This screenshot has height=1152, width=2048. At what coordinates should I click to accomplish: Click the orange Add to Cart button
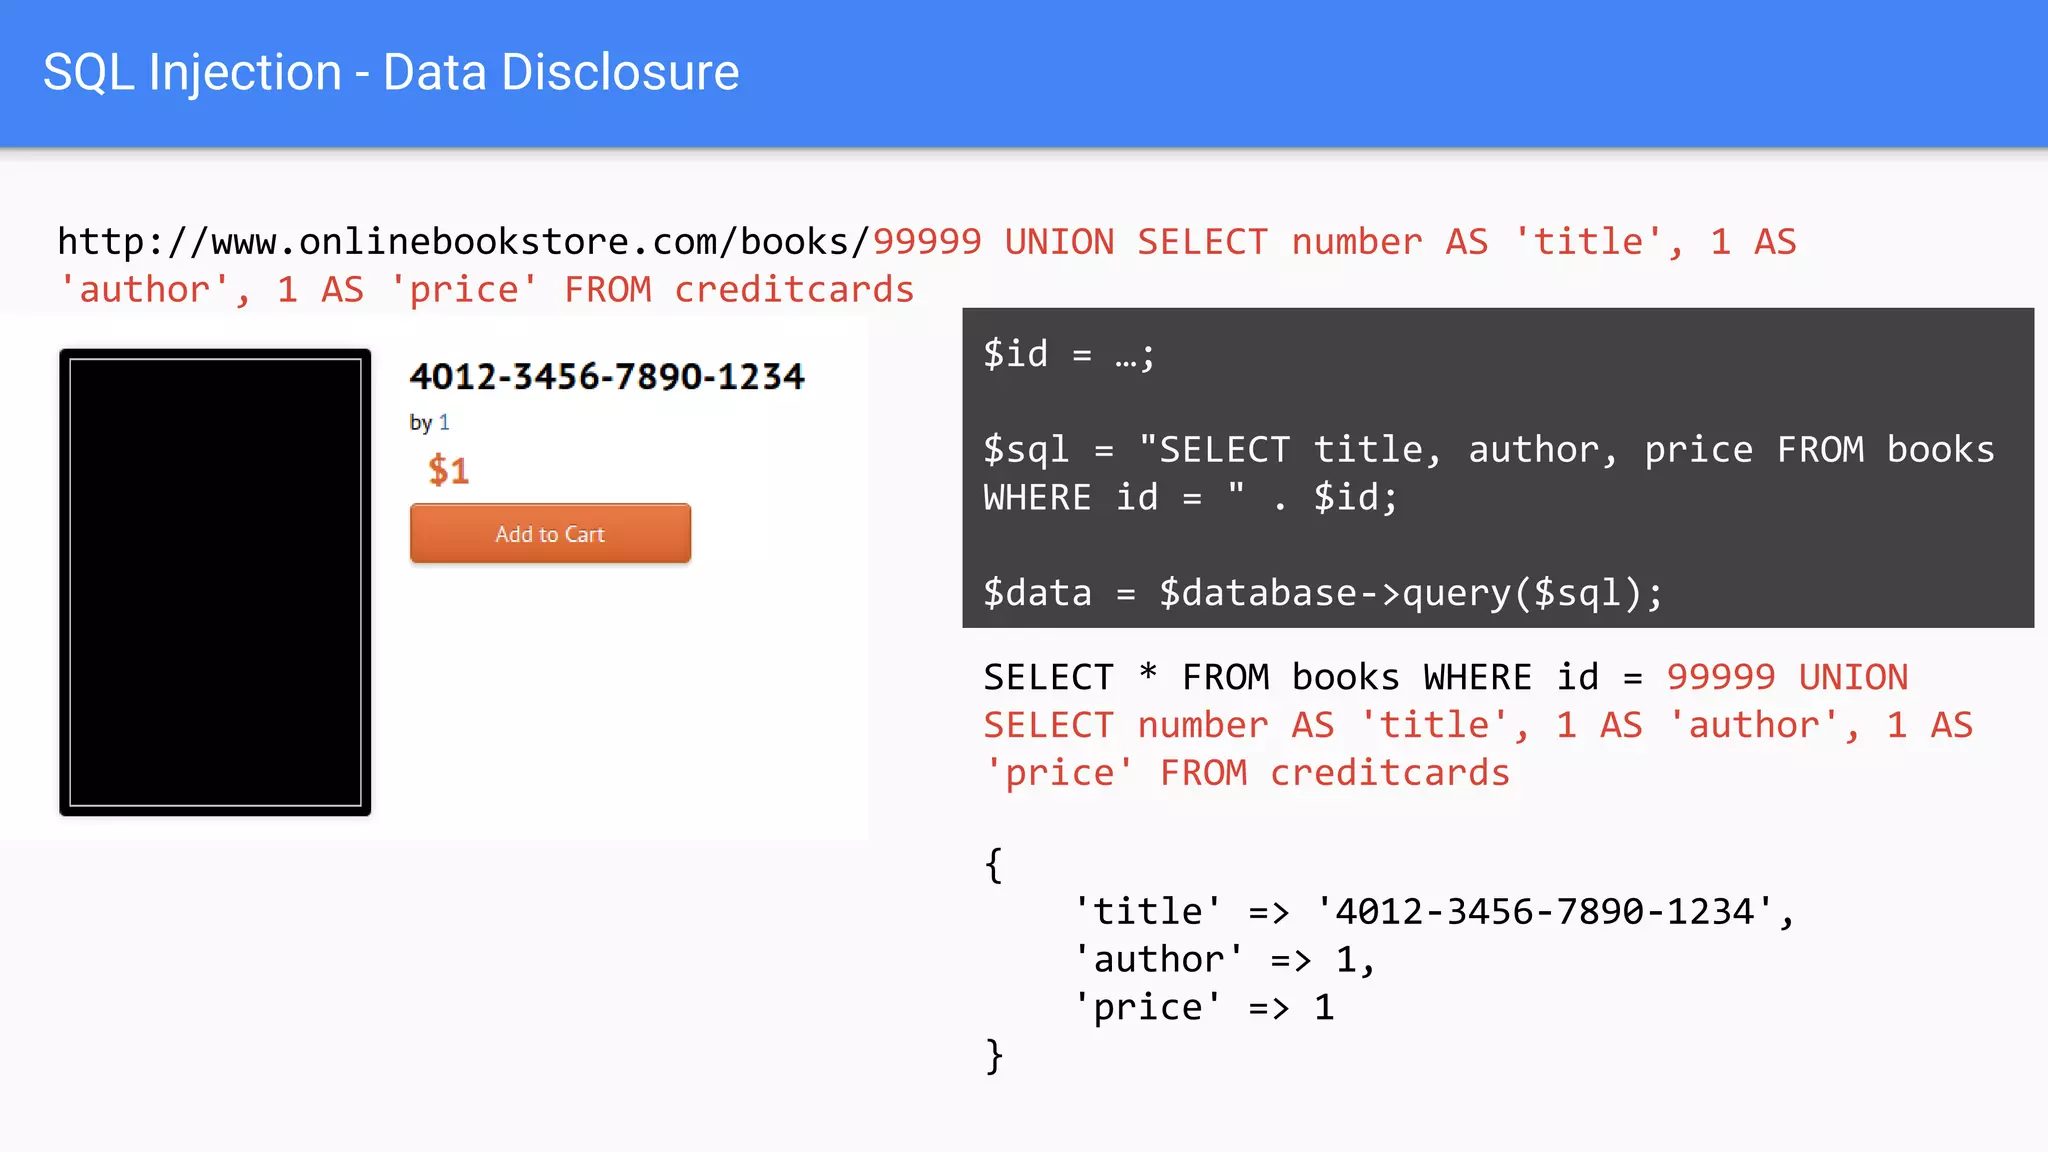(550, 534)
